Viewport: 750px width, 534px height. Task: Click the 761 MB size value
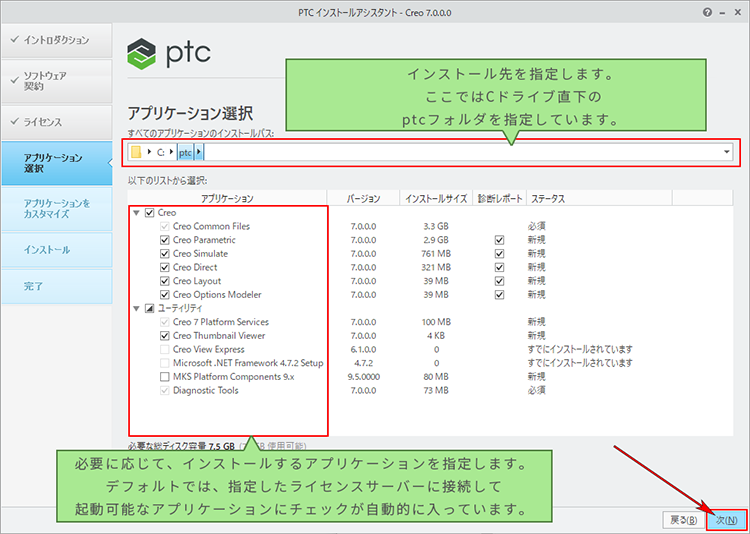(x=436, y=254)
